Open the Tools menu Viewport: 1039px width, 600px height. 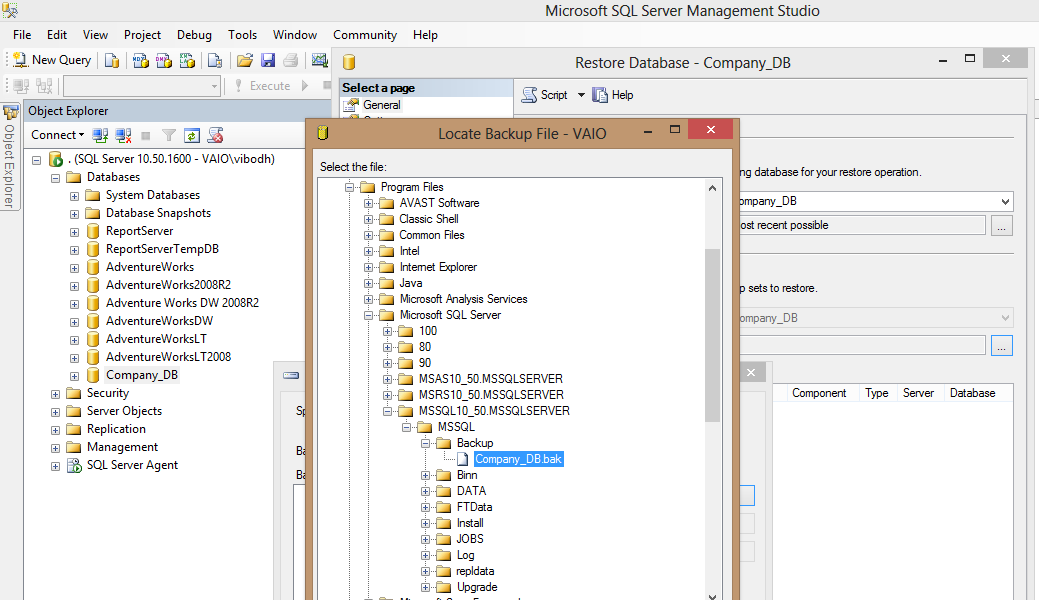242,34
